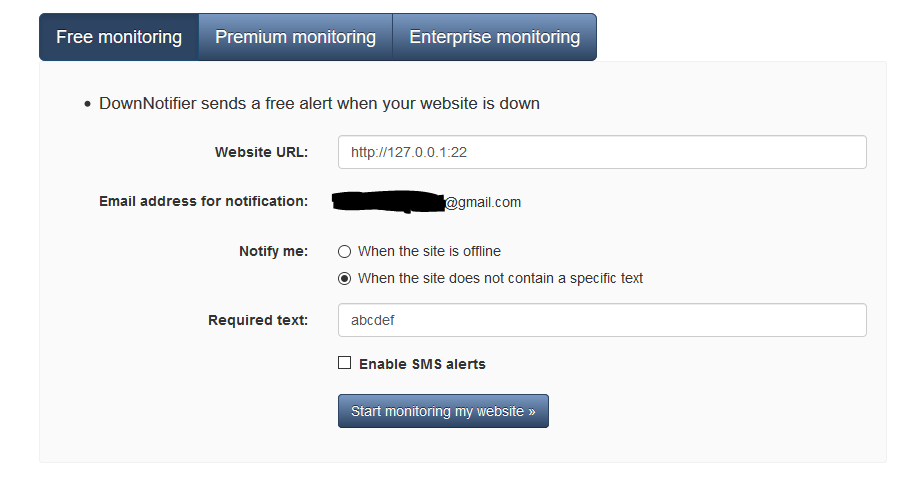The height and width of the screenshot is (480, 917).
Task: Focus the Required text input box
Action: 602,320
